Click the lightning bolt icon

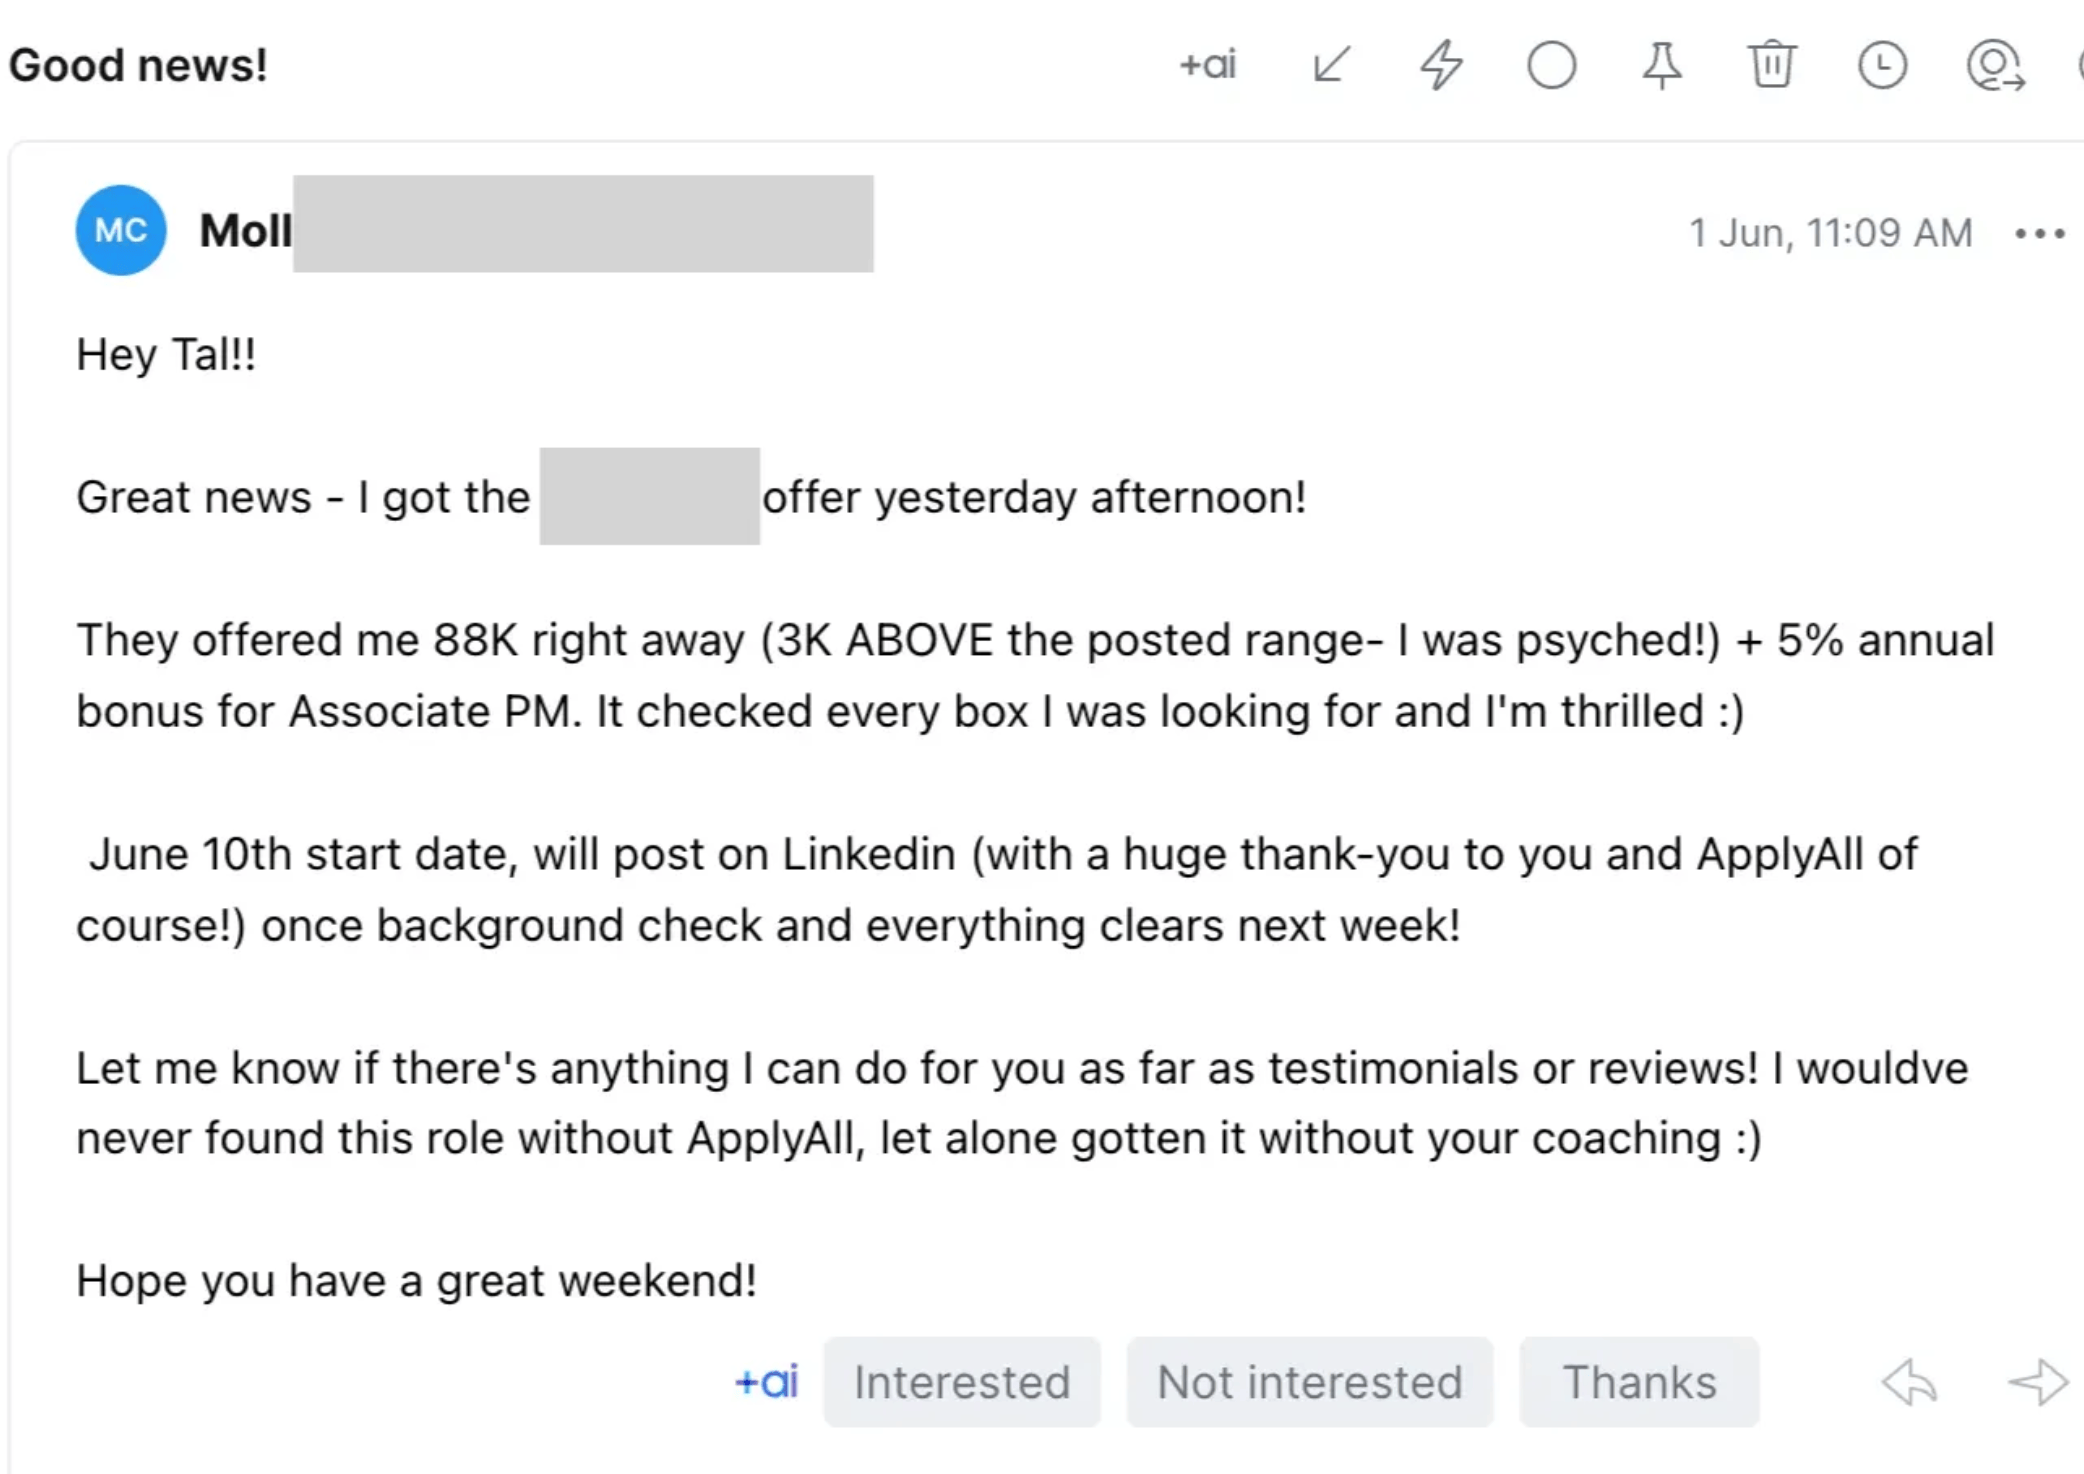click(1442, 66)
